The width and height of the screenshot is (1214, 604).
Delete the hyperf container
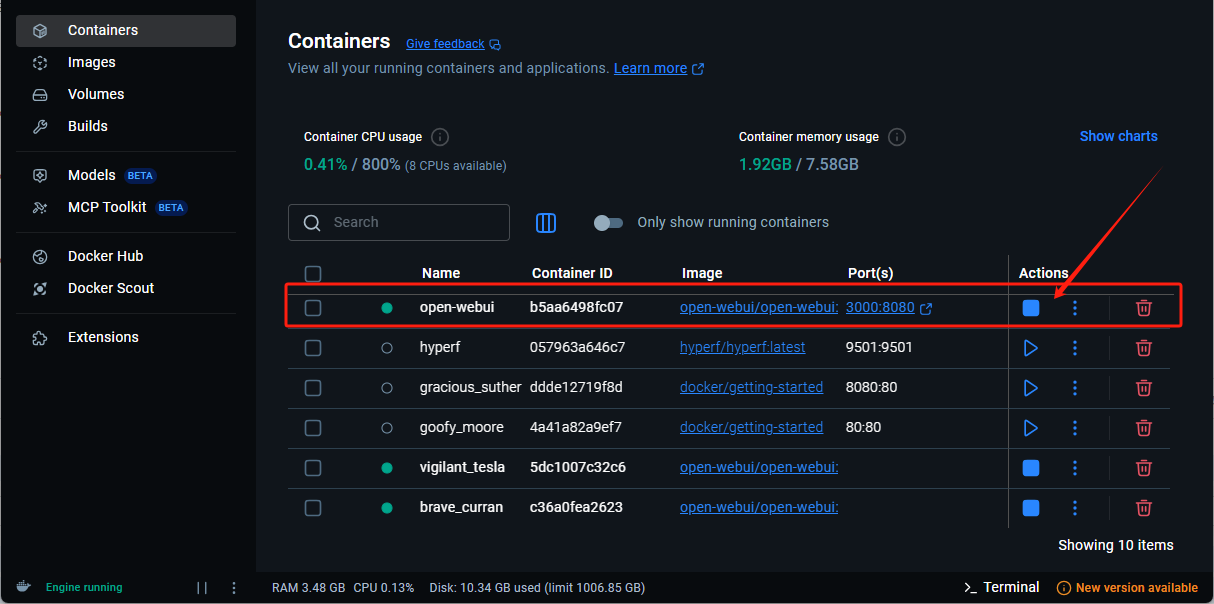point(1144,348)
